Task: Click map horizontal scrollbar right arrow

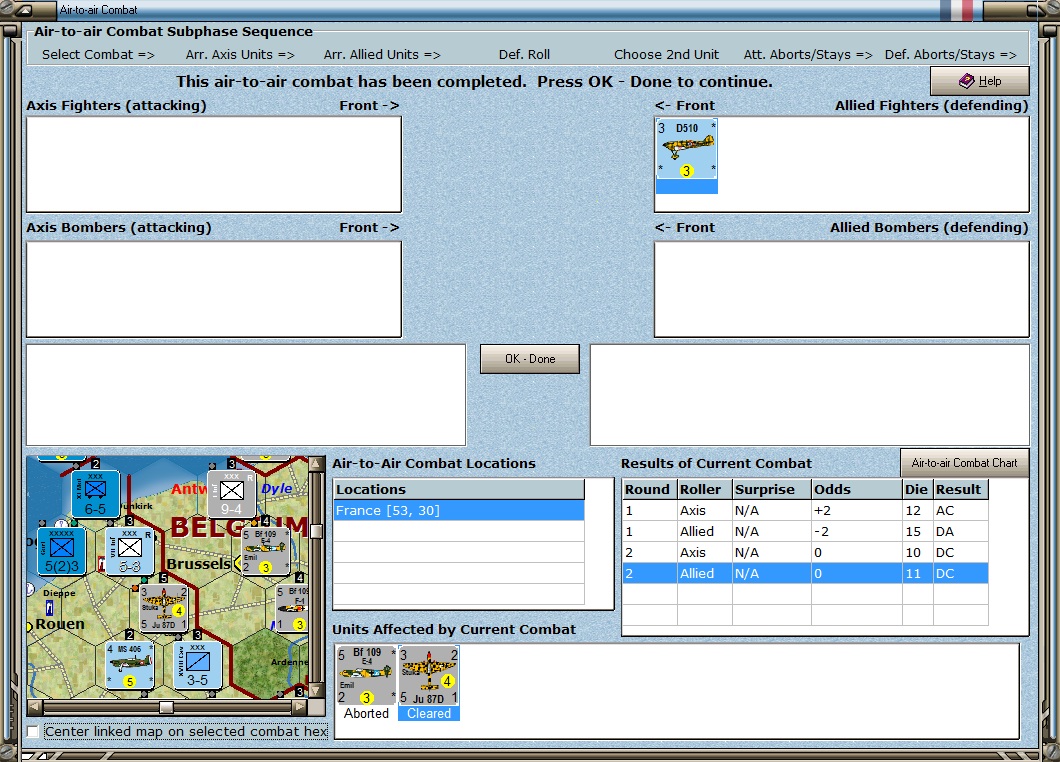Action: [x=299, y=707]
